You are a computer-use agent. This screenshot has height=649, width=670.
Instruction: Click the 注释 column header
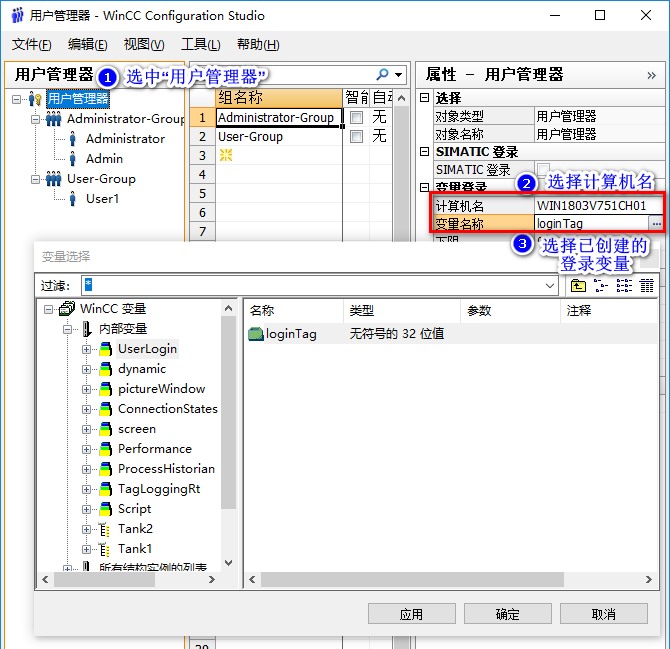click(x=609, y=311)
